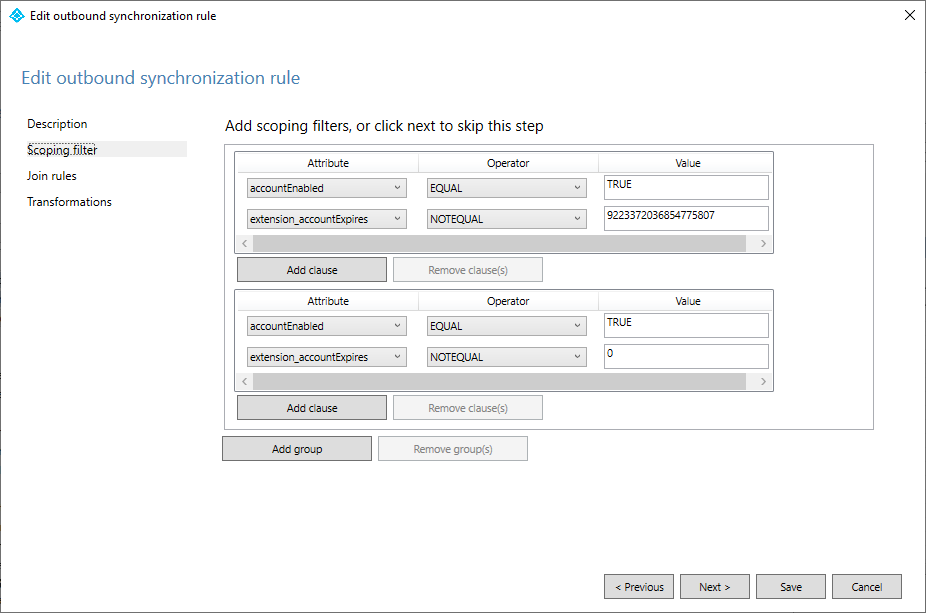
Task: Change second group's NOTEQUAL operator dropdown
Action: coord(506,357)
